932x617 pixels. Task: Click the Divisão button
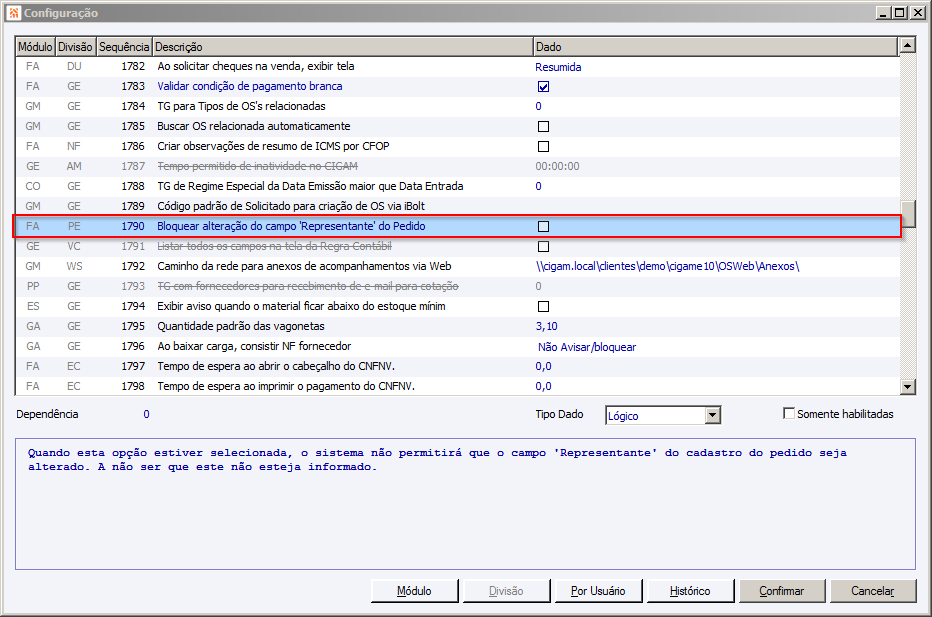click(506, 591)
